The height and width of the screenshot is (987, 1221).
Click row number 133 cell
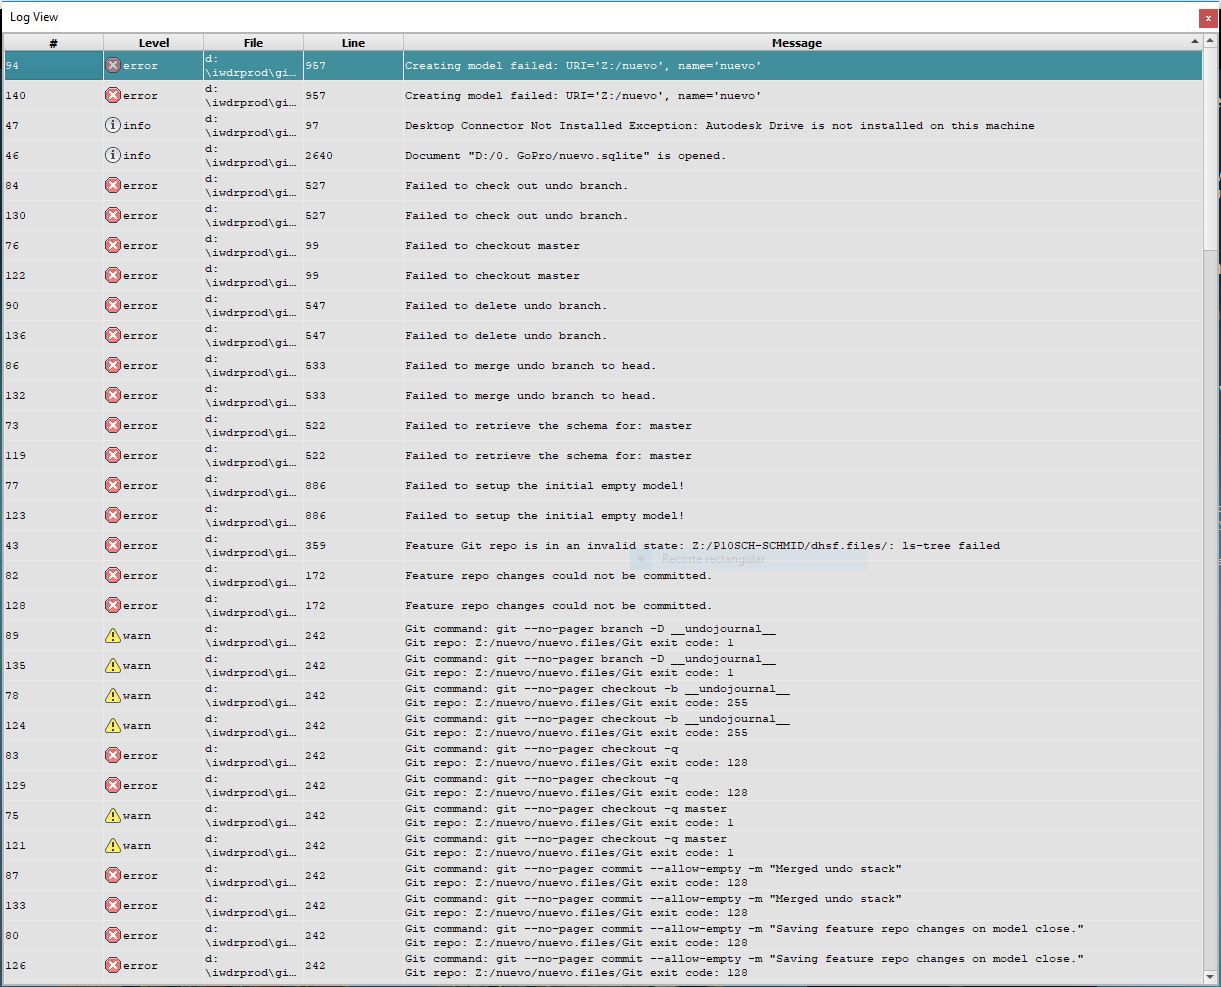pos(53,905)
